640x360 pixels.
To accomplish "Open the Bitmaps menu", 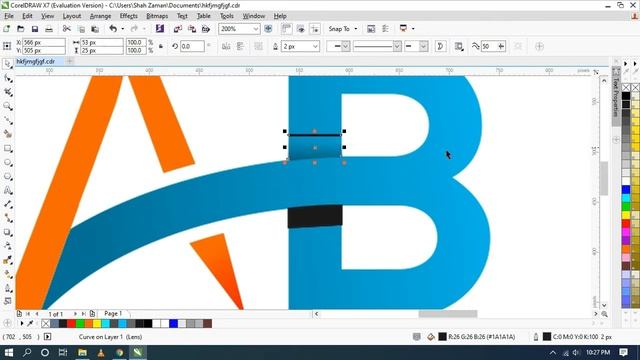I will pos(157,16).
